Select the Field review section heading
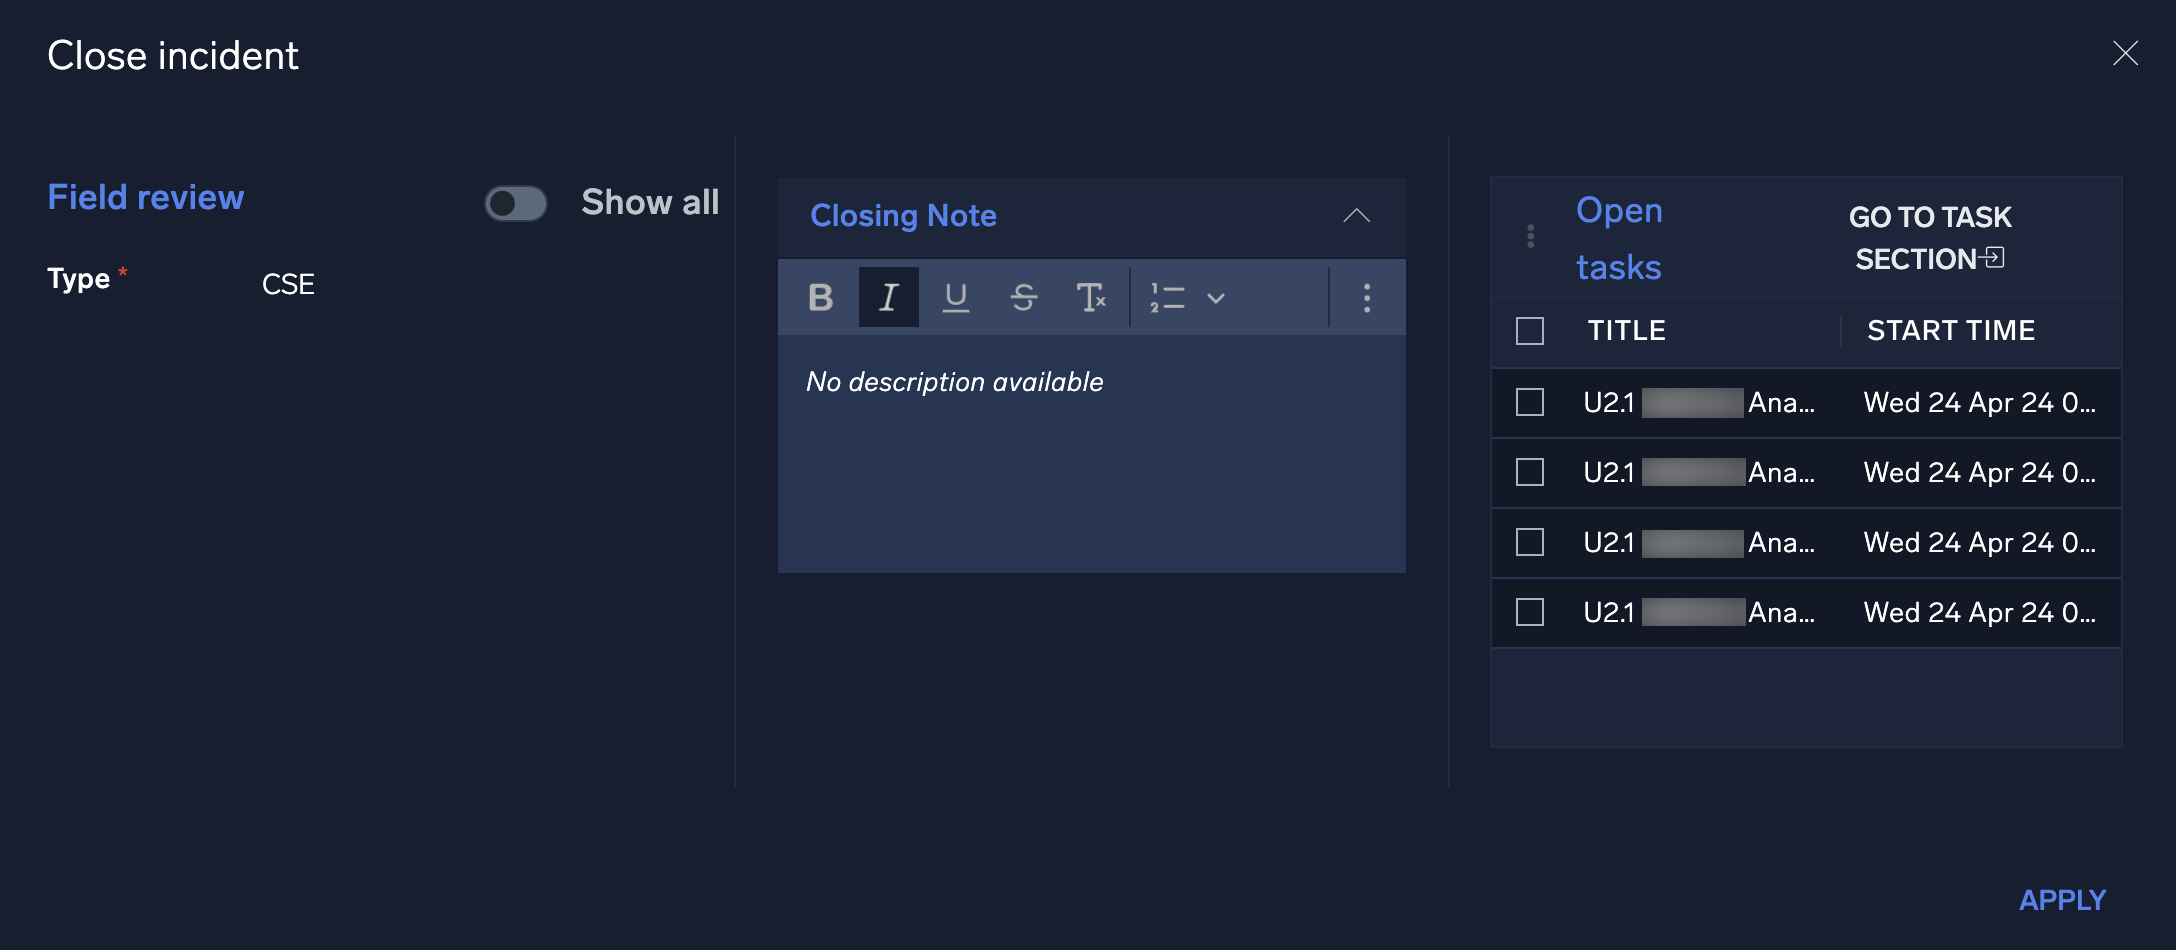This screenshot has height=950, width=2176. pos(145,197)
